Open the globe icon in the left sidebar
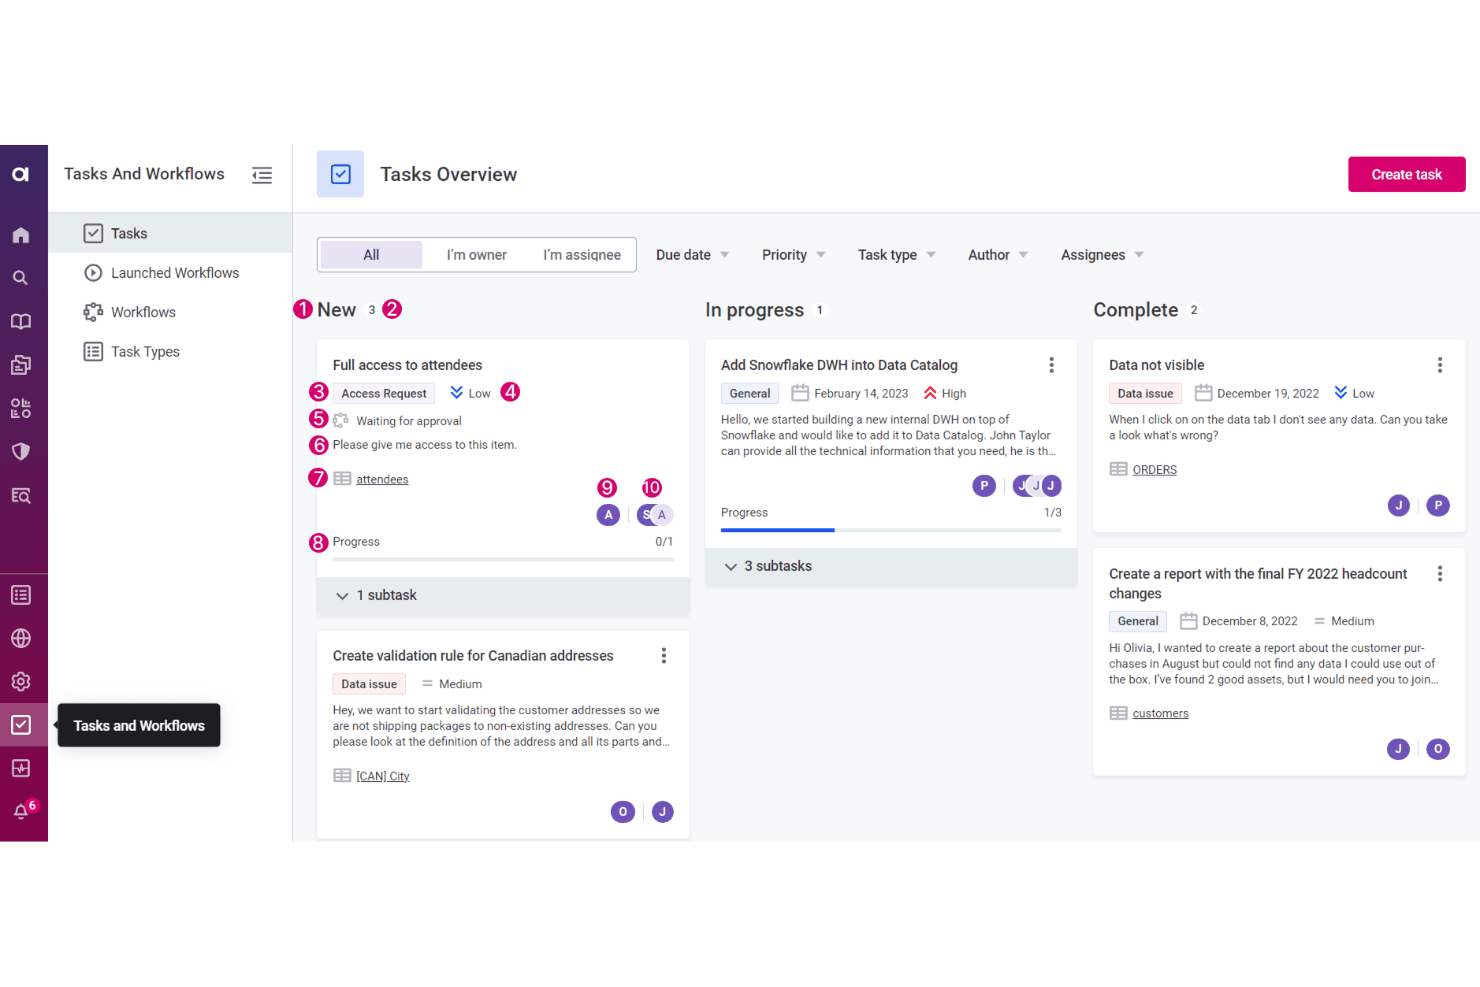1480x987 pixels. [21, 638]
